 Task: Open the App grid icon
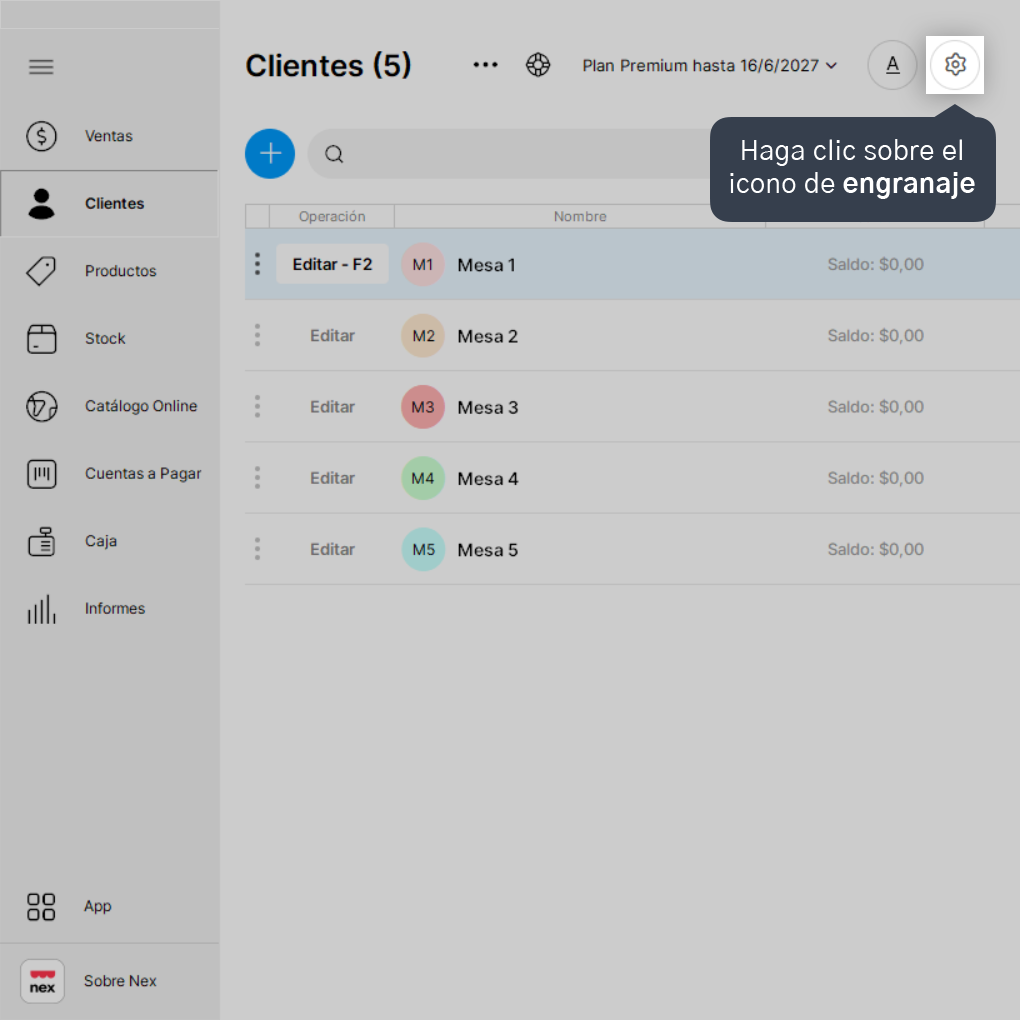(41, 906)
